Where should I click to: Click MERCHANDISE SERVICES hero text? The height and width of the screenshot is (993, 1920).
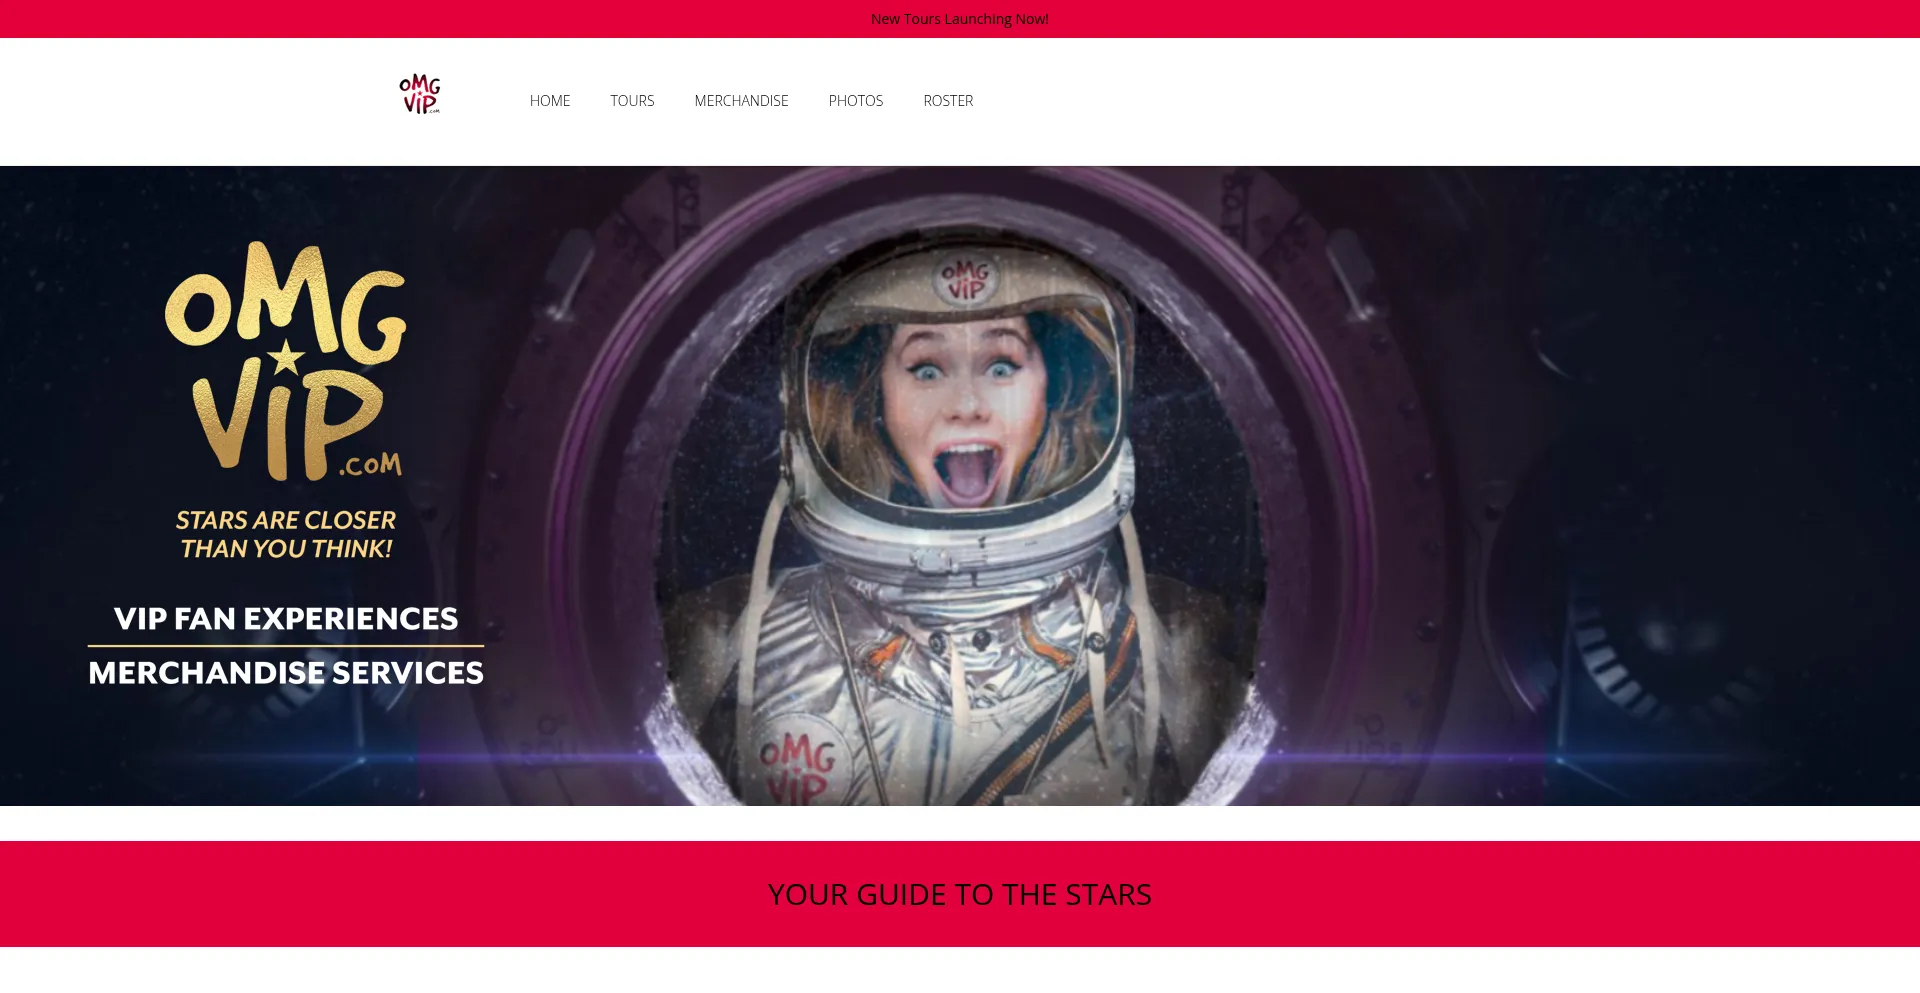pos(286,673)
